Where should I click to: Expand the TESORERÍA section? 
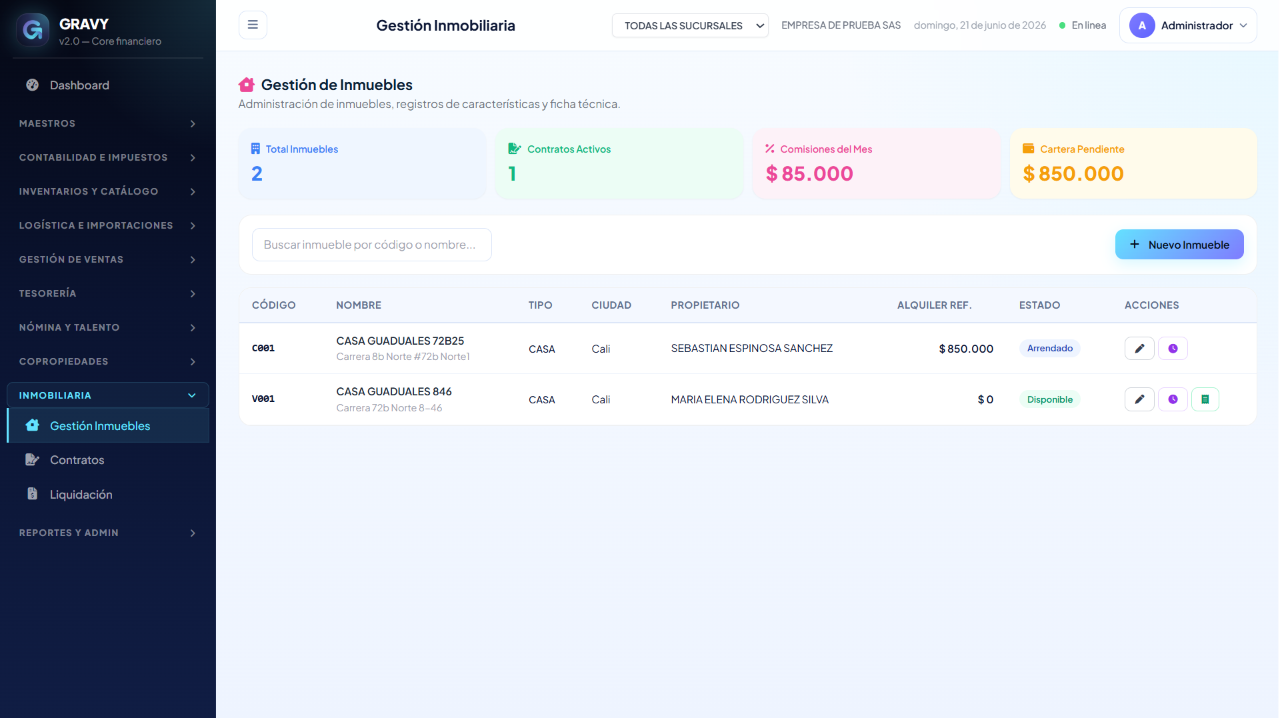click(x=108, y=293)
